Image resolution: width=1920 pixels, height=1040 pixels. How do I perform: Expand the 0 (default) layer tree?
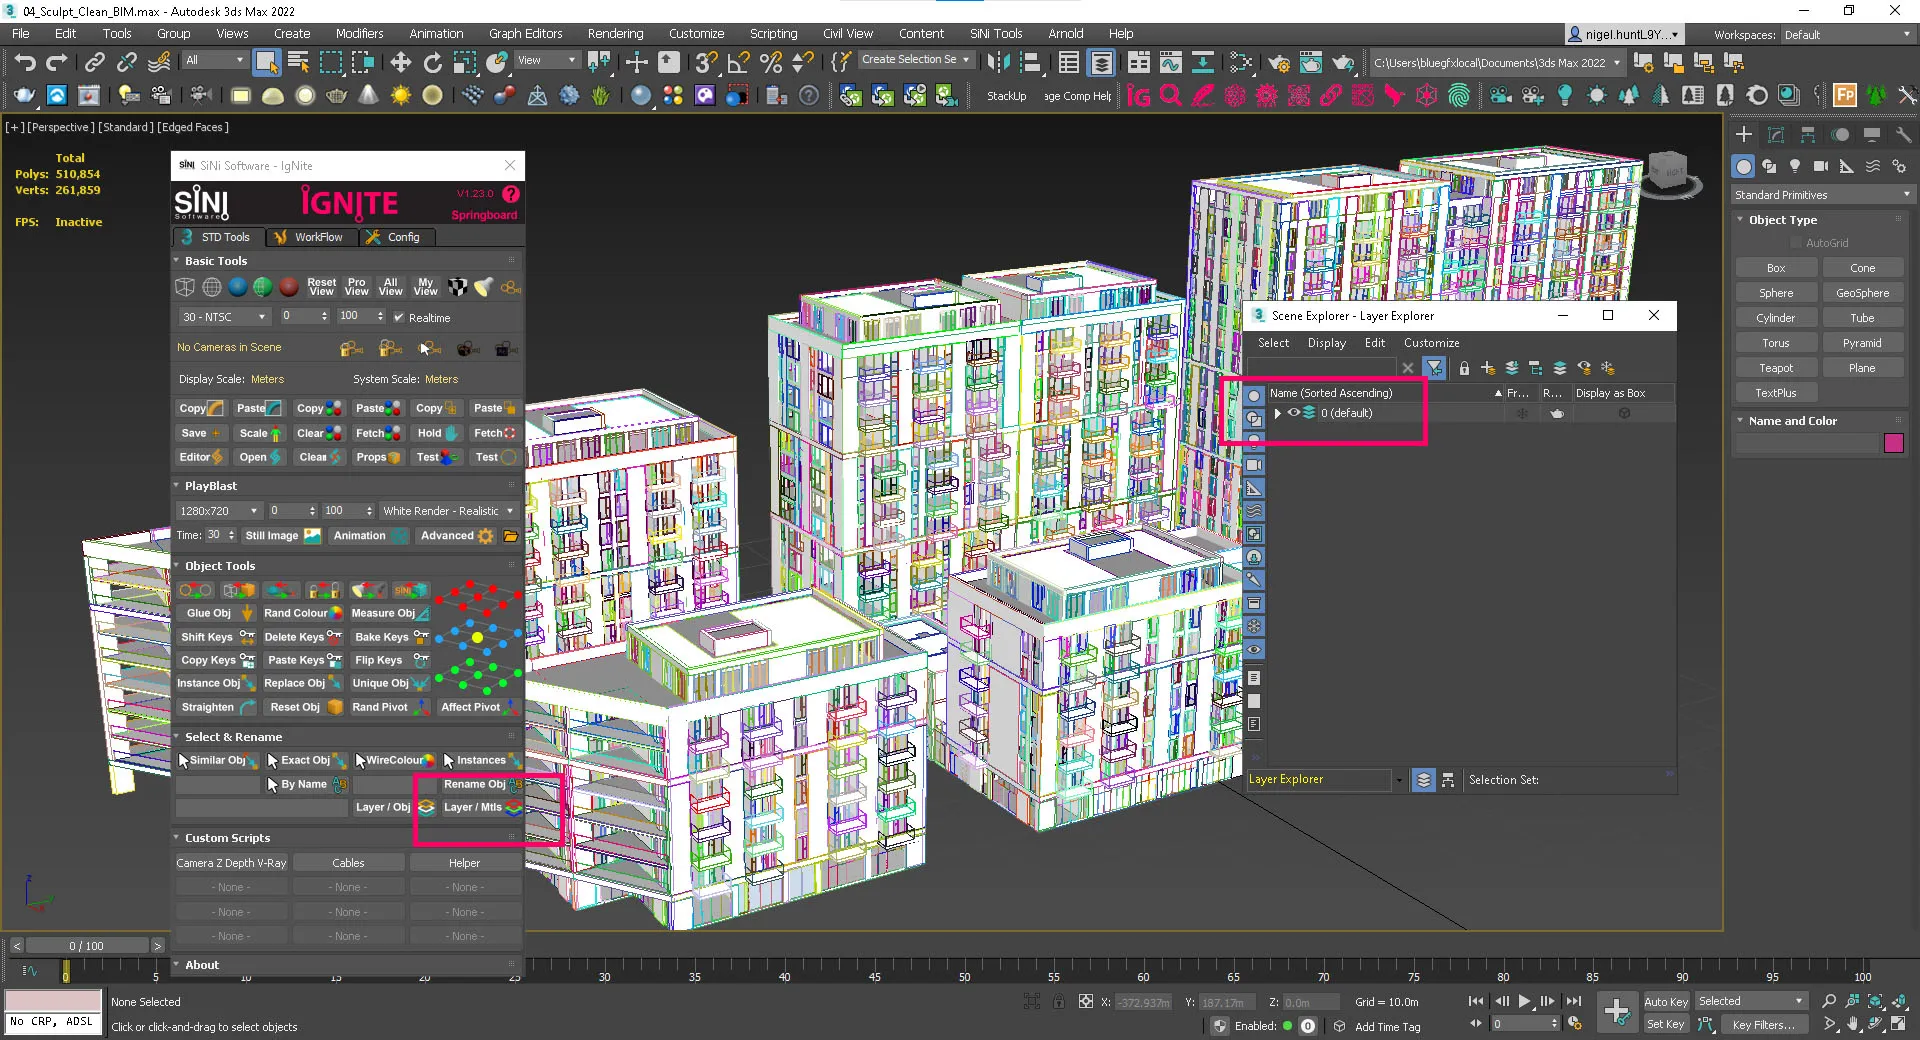coord(1277,413)
